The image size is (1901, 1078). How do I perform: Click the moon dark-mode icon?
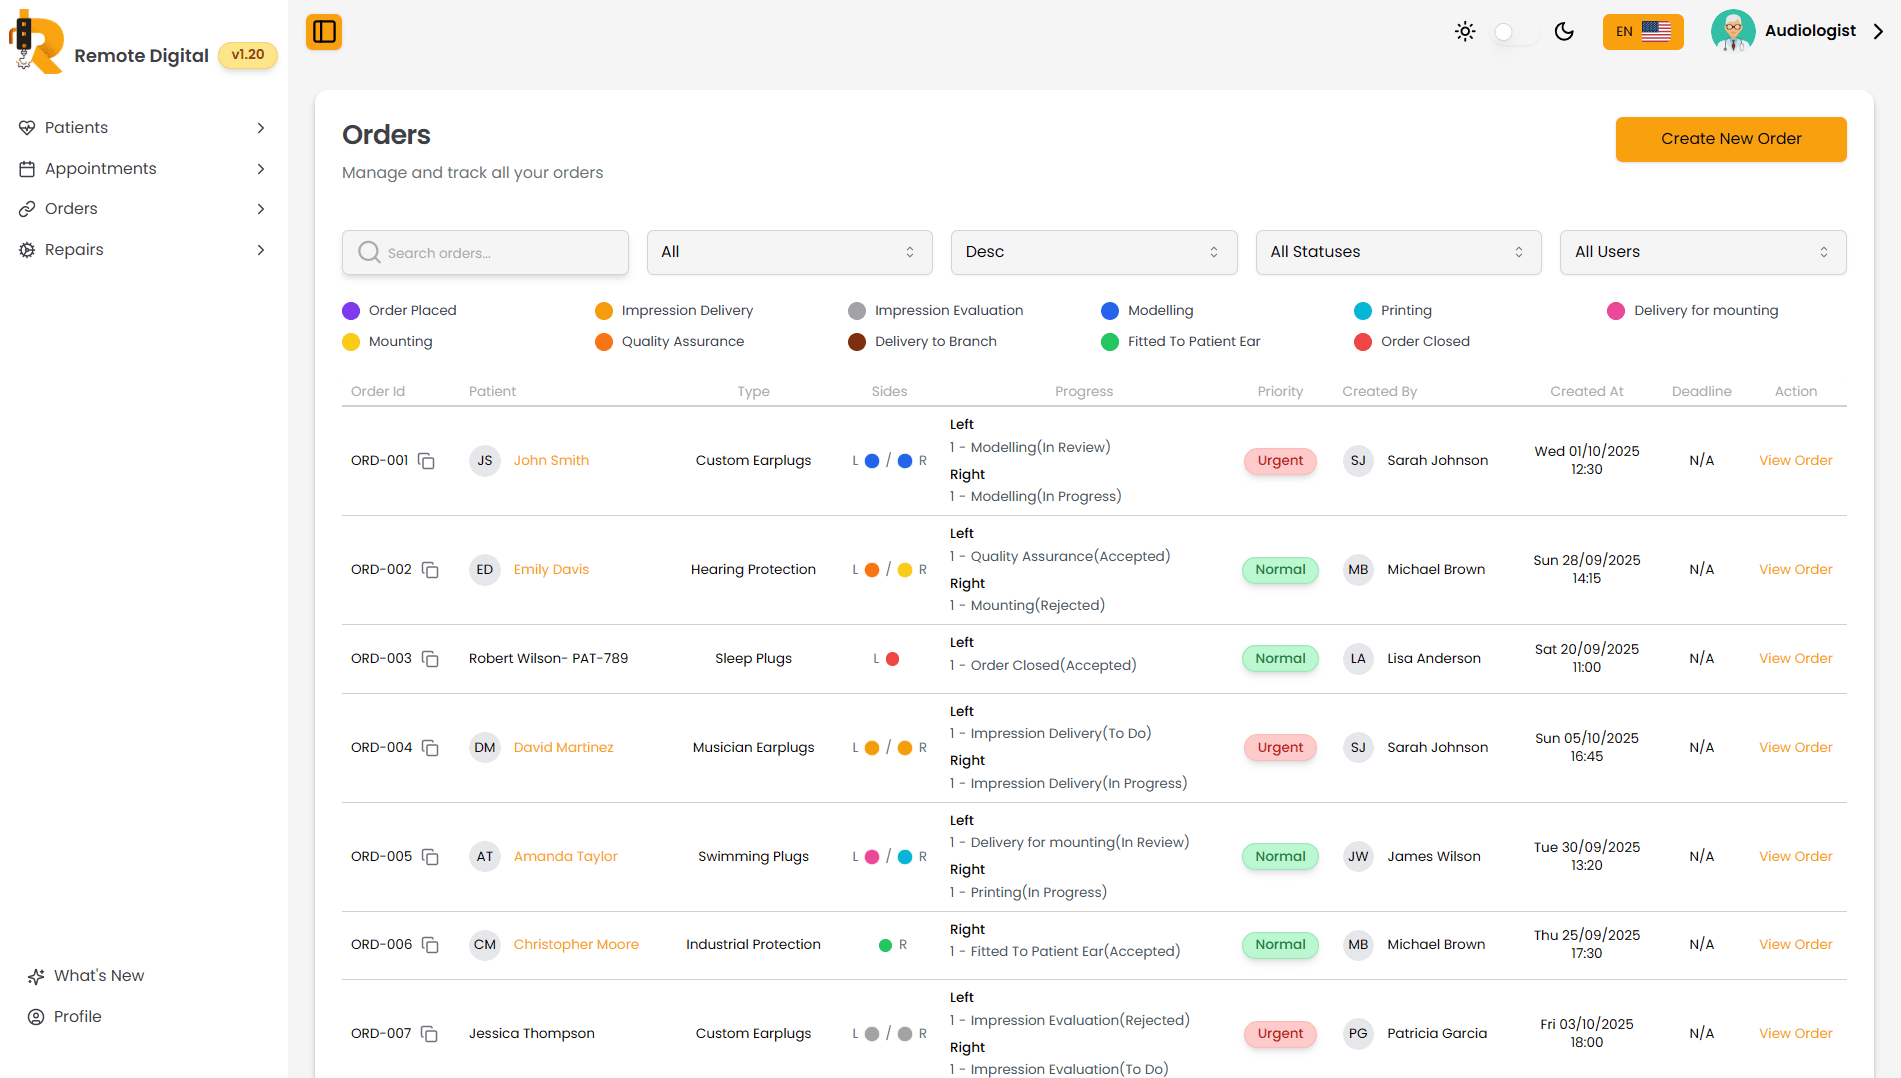coord(1564,32)
